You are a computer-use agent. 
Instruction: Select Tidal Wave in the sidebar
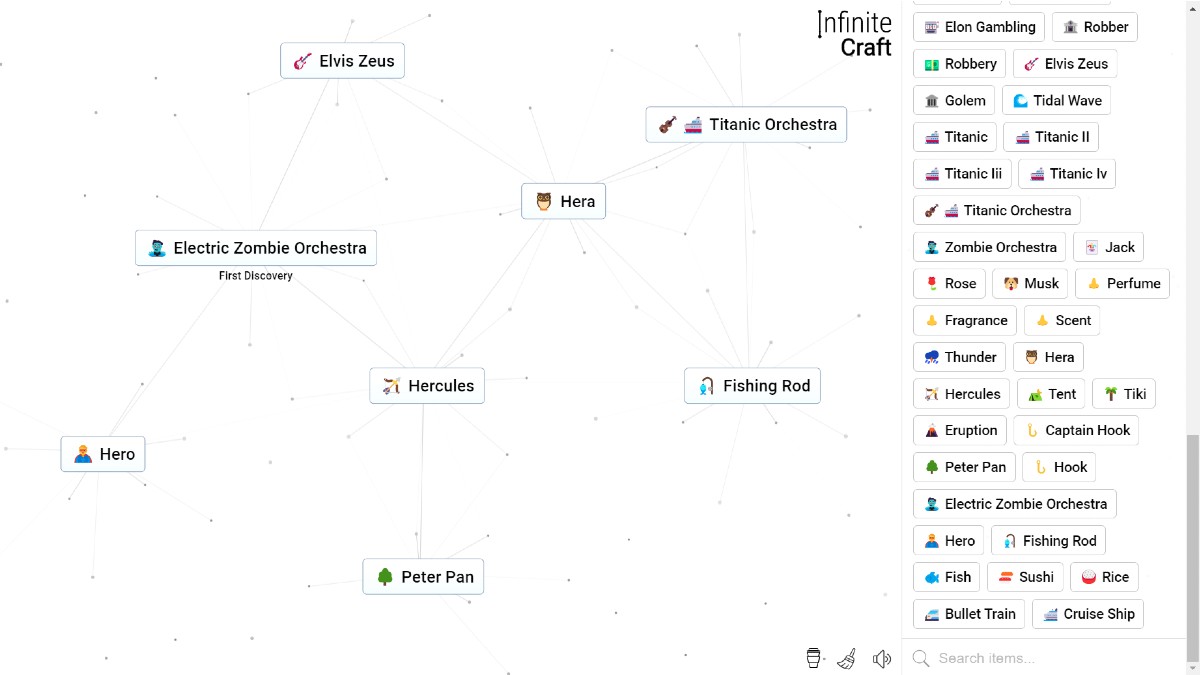[x=1056, y=100]
